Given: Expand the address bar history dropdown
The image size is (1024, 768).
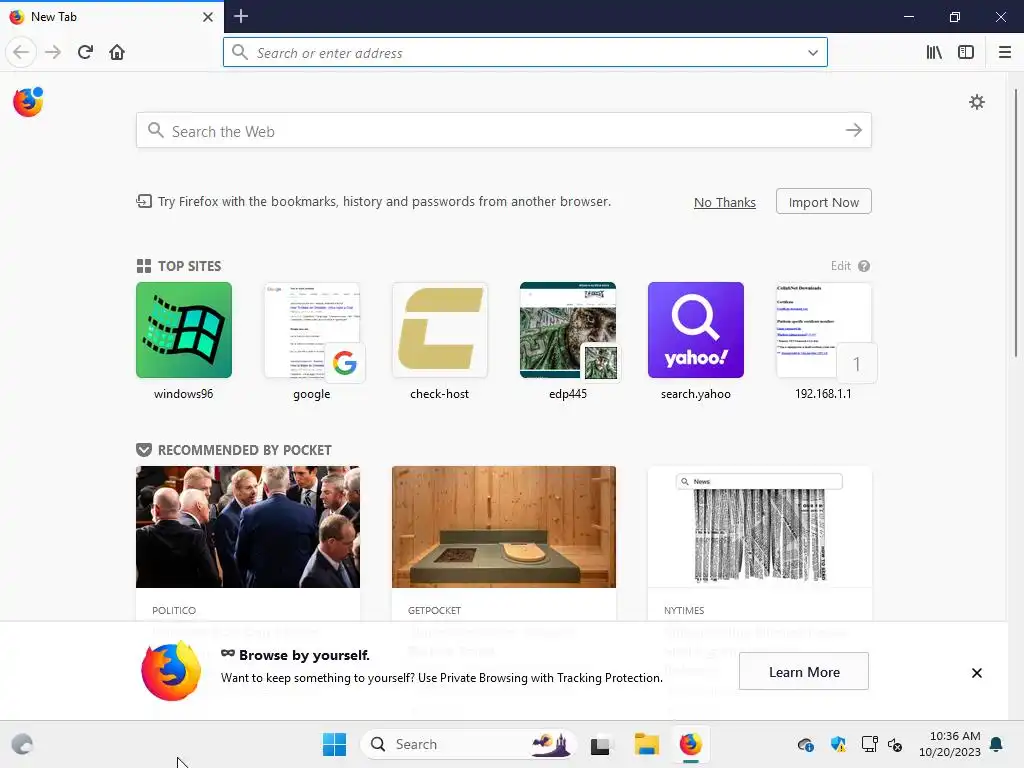Looking at the screenshot, I should tap(812, 53).
